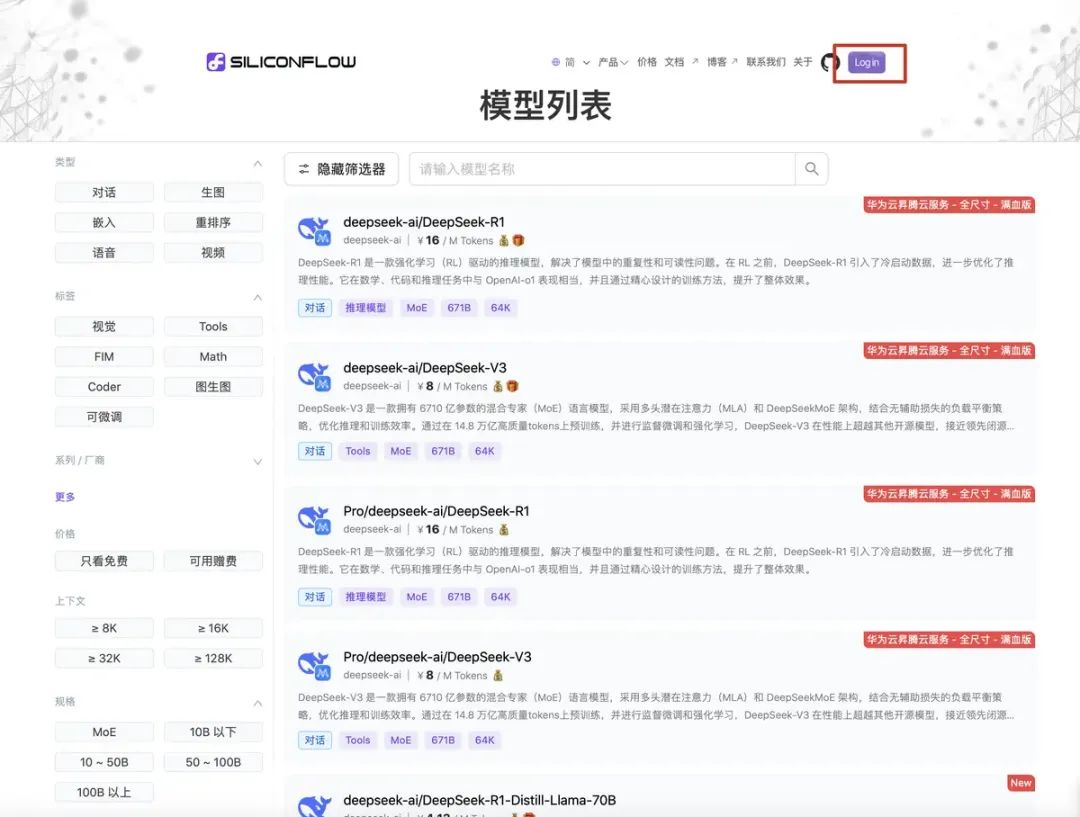
Task: Select the ≥ 32K context filter
Action: click(104, 659)
